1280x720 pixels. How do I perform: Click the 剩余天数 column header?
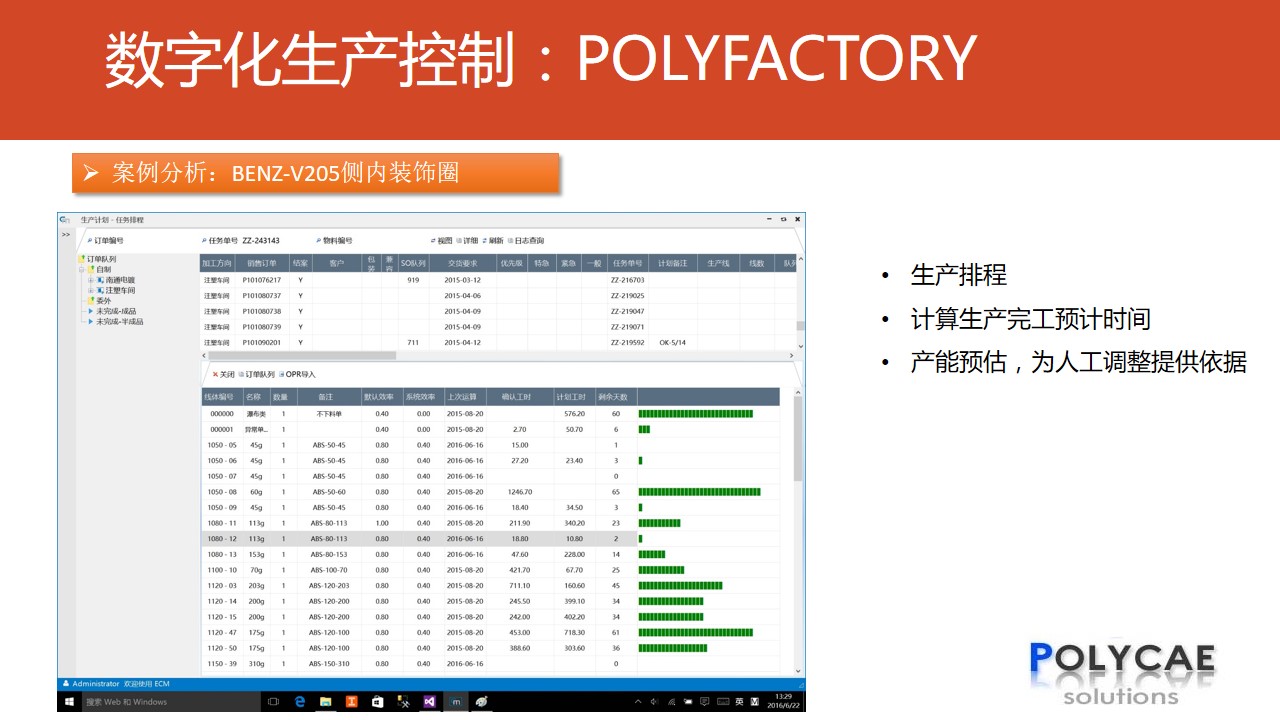615,397
